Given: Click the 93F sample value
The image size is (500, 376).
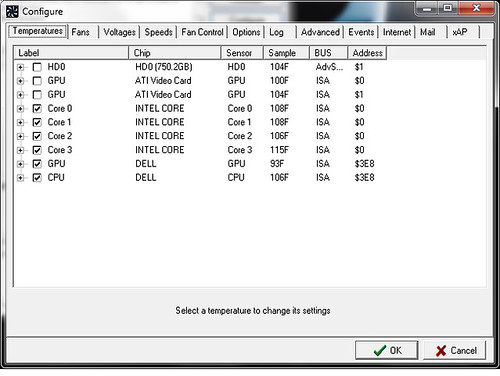Looking at the screenshot, I should tap(277, 164).
